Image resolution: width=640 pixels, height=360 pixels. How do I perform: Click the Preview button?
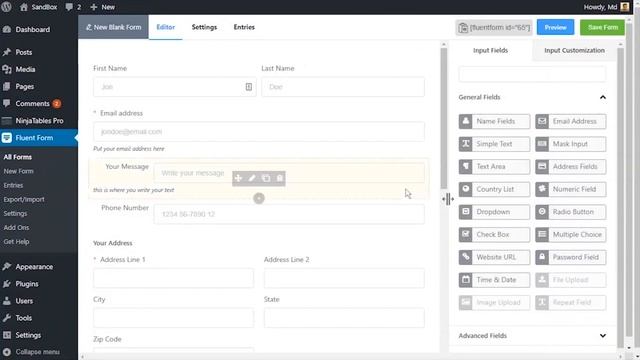555,27
